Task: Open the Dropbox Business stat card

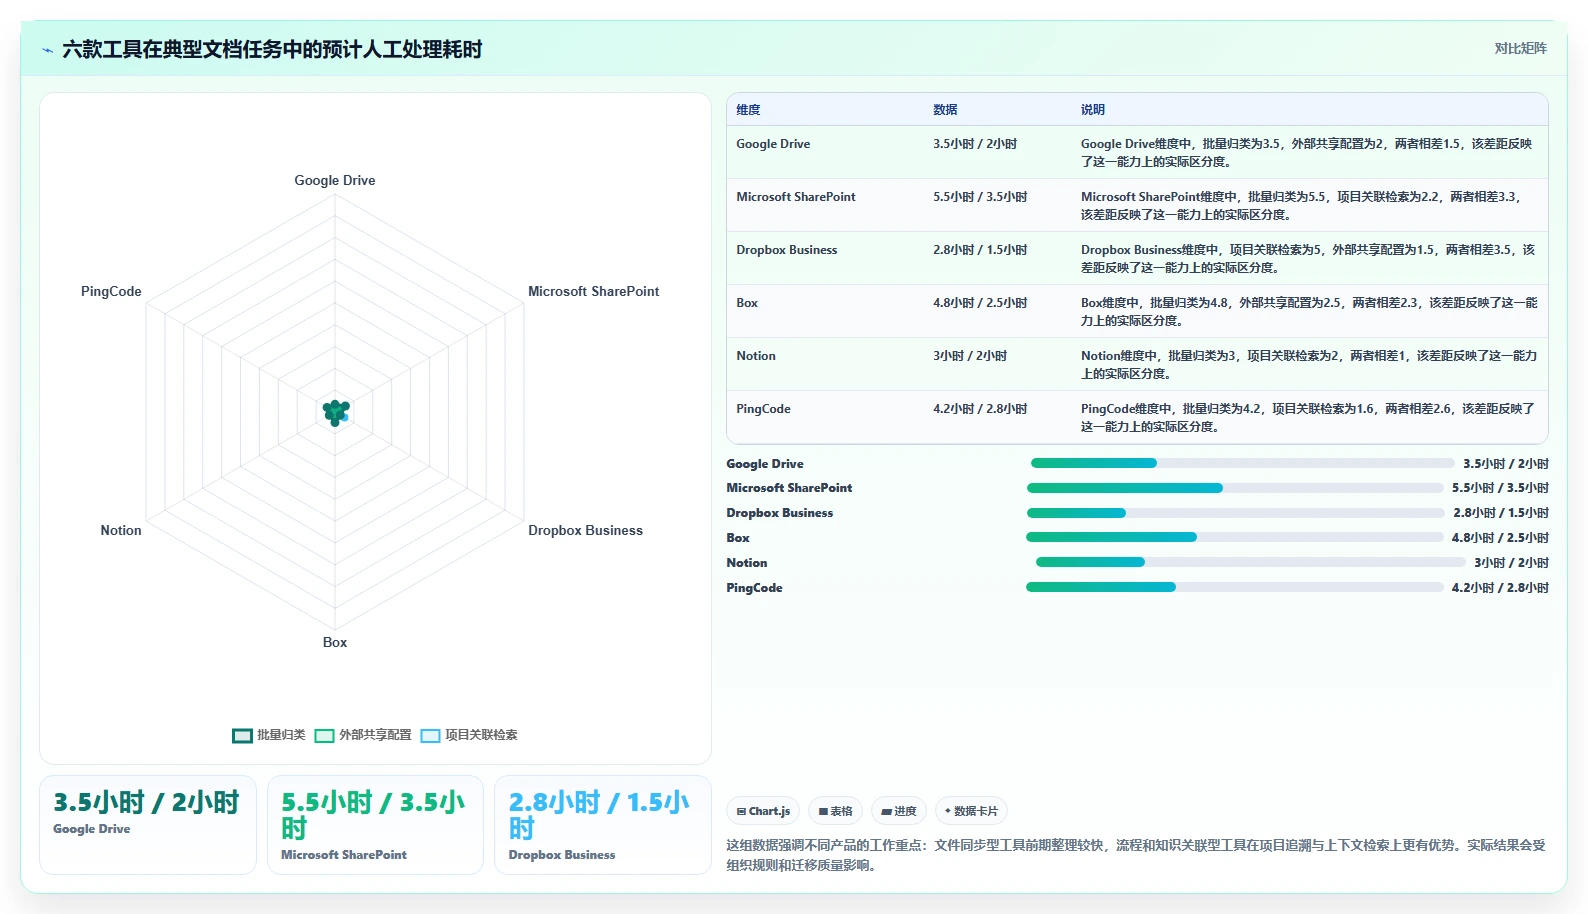Action: [x=603, y=825]
